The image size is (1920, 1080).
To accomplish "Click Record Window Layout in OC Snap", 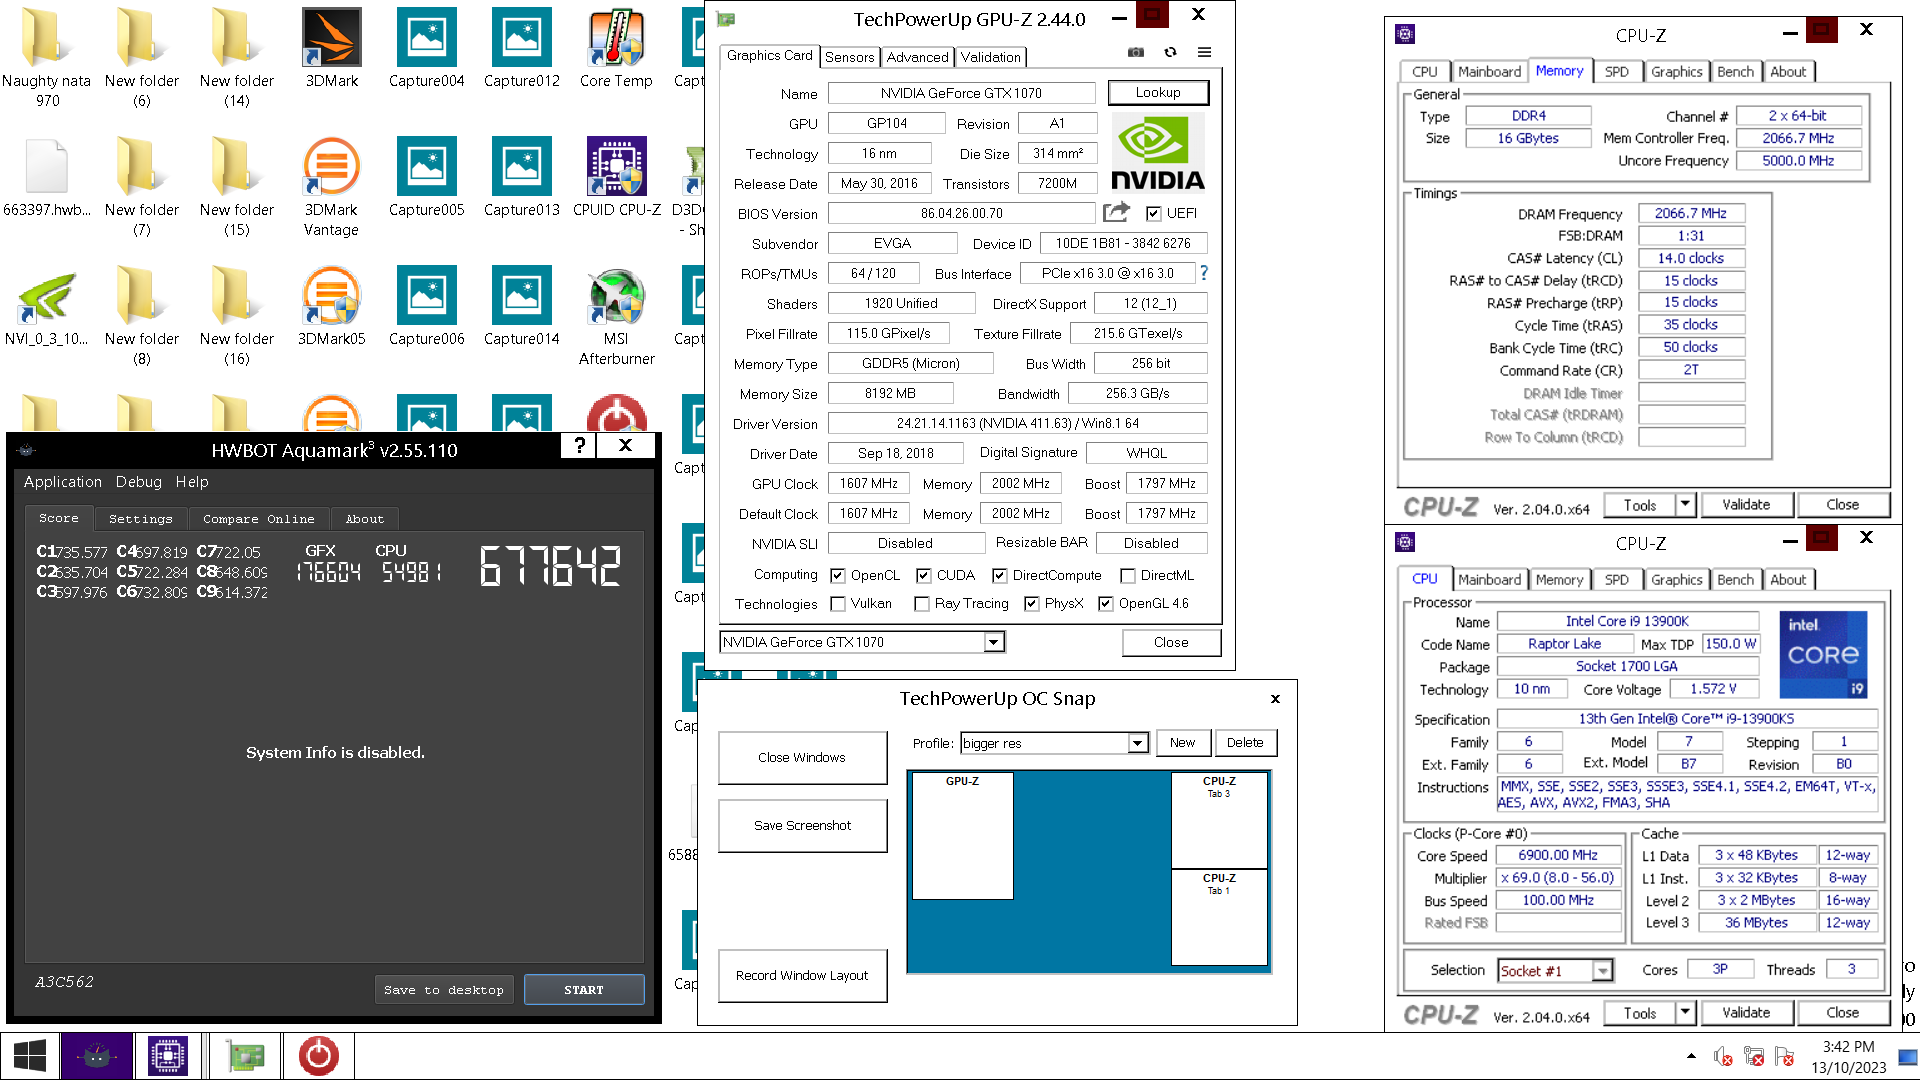I will pyautogui.click(x=802, y=975).
